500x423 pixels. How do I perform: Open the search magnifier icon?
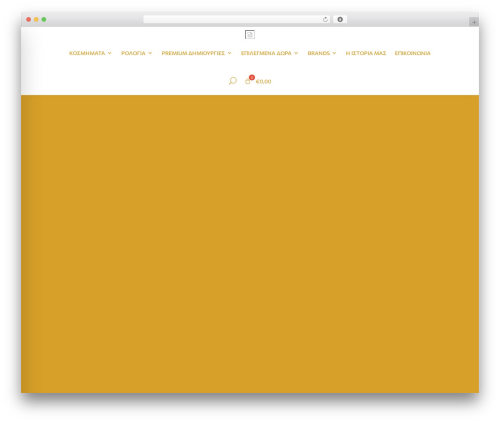click(x=233, y=81)
